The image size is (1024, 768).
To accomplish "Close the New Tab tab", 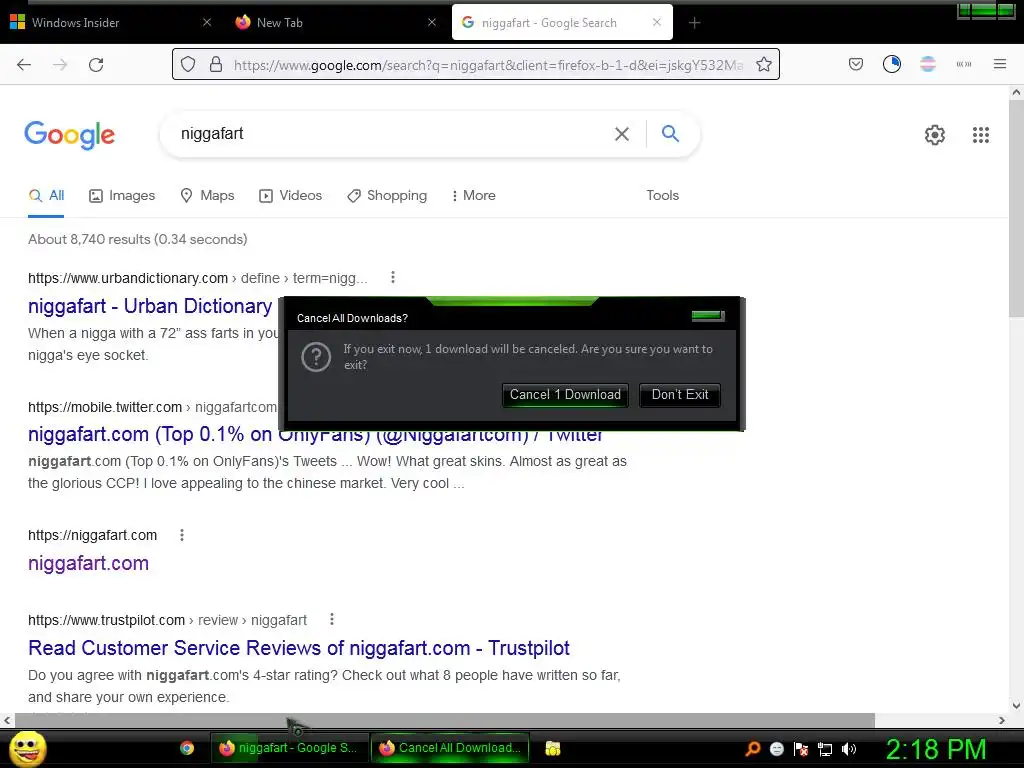I will coord(432,22).
